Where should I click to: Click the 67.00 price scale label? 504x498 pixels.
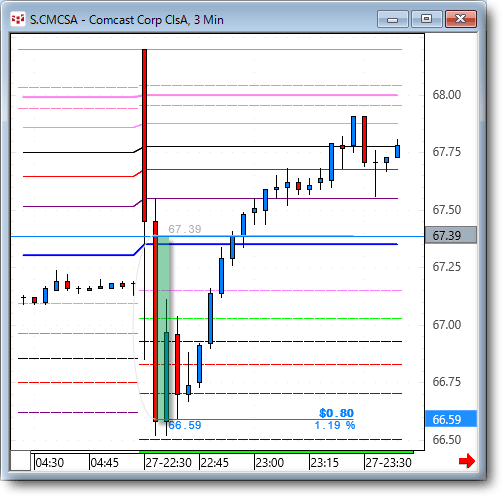[447, 324]
